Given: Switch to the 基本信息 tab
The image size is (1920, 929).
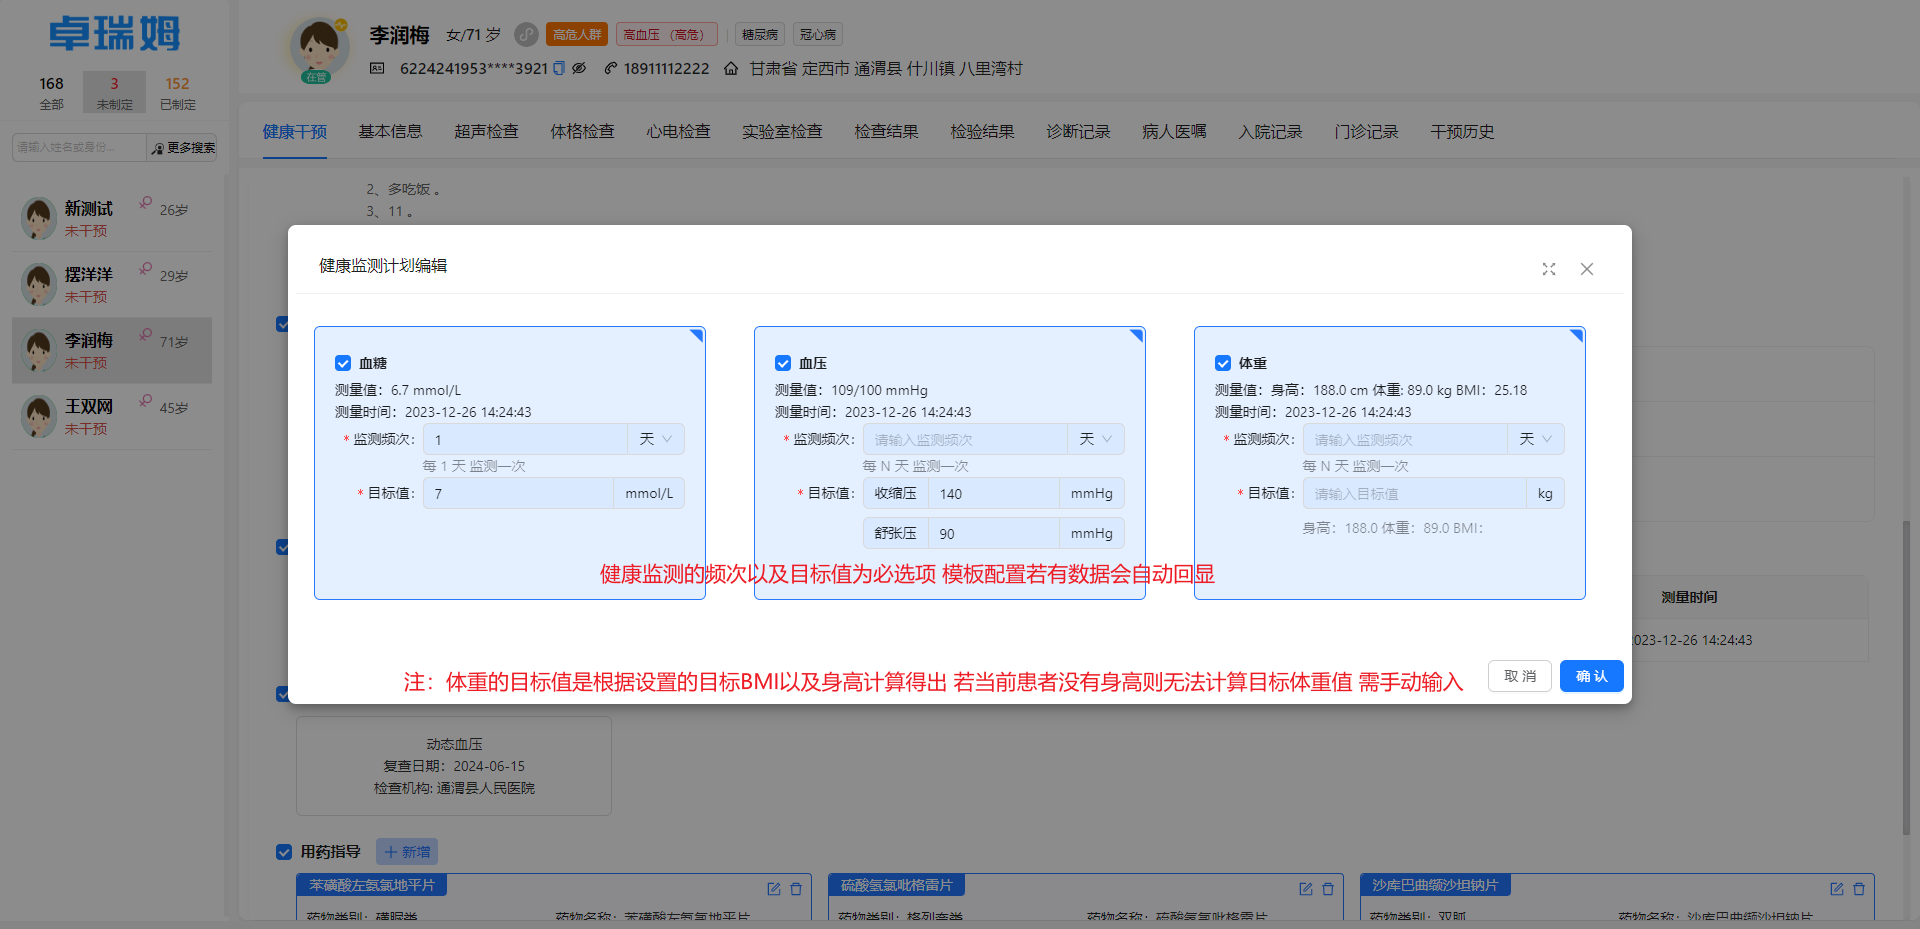Looking at the screenshot, I should (390, 132).
